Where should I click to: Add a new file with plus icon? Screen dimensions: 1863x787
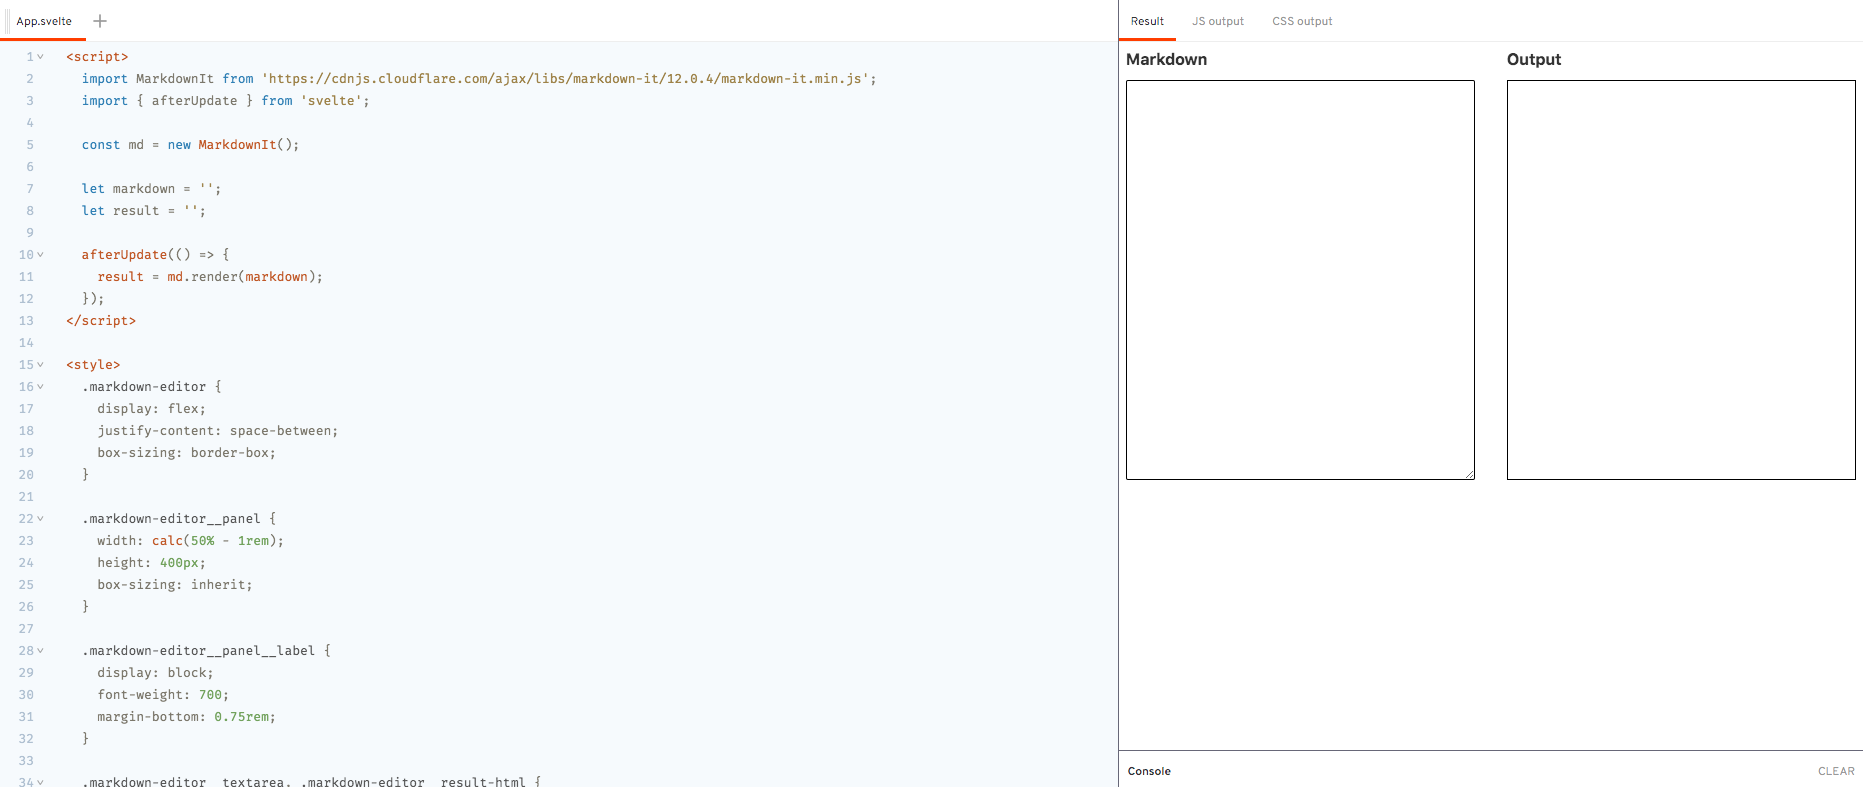pos(100,21)
